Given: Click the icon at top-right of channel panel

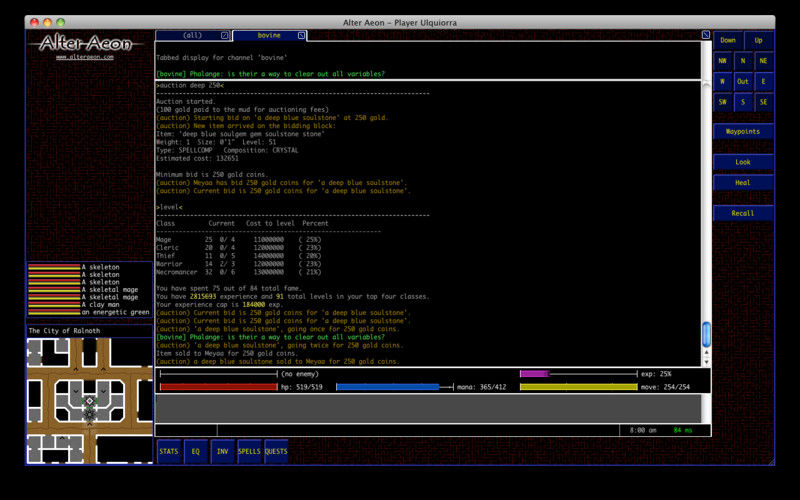Looking at the screenshot, I should coord(705,35).
